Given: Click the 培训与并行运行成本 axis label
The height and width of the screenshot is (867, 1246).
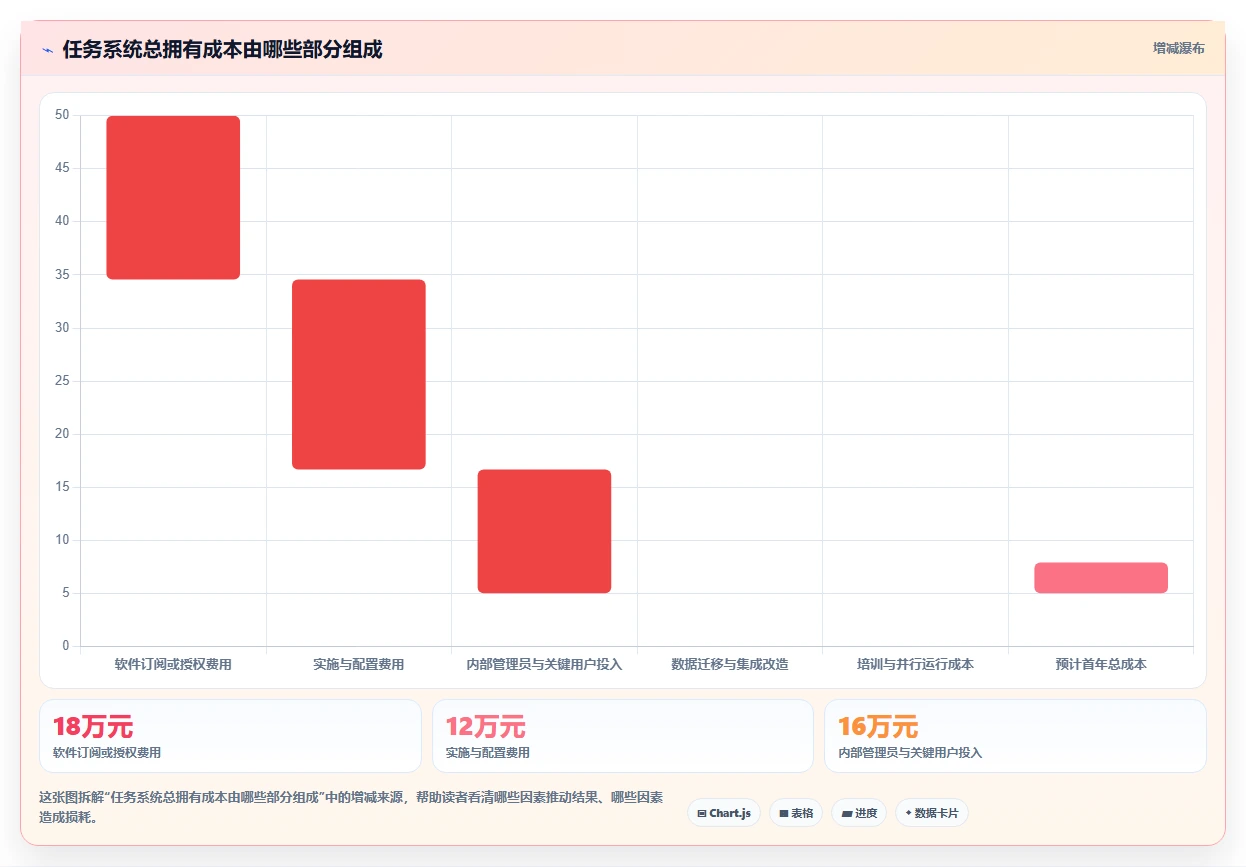Looking at the screenshot, I should (915, 664).
